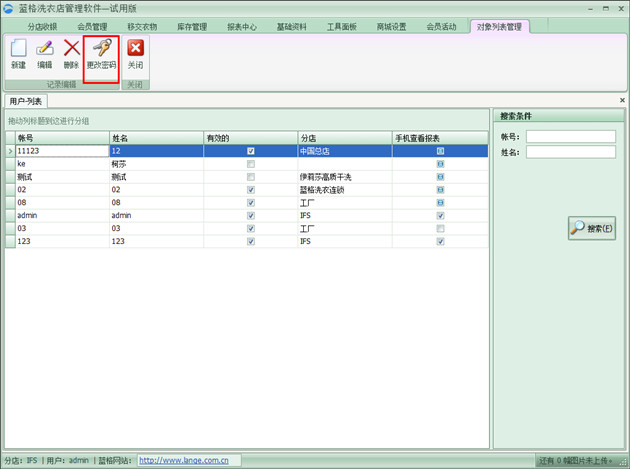
Task: Open the www.lange.com.cn website link
Action: (x=184, y=461)
